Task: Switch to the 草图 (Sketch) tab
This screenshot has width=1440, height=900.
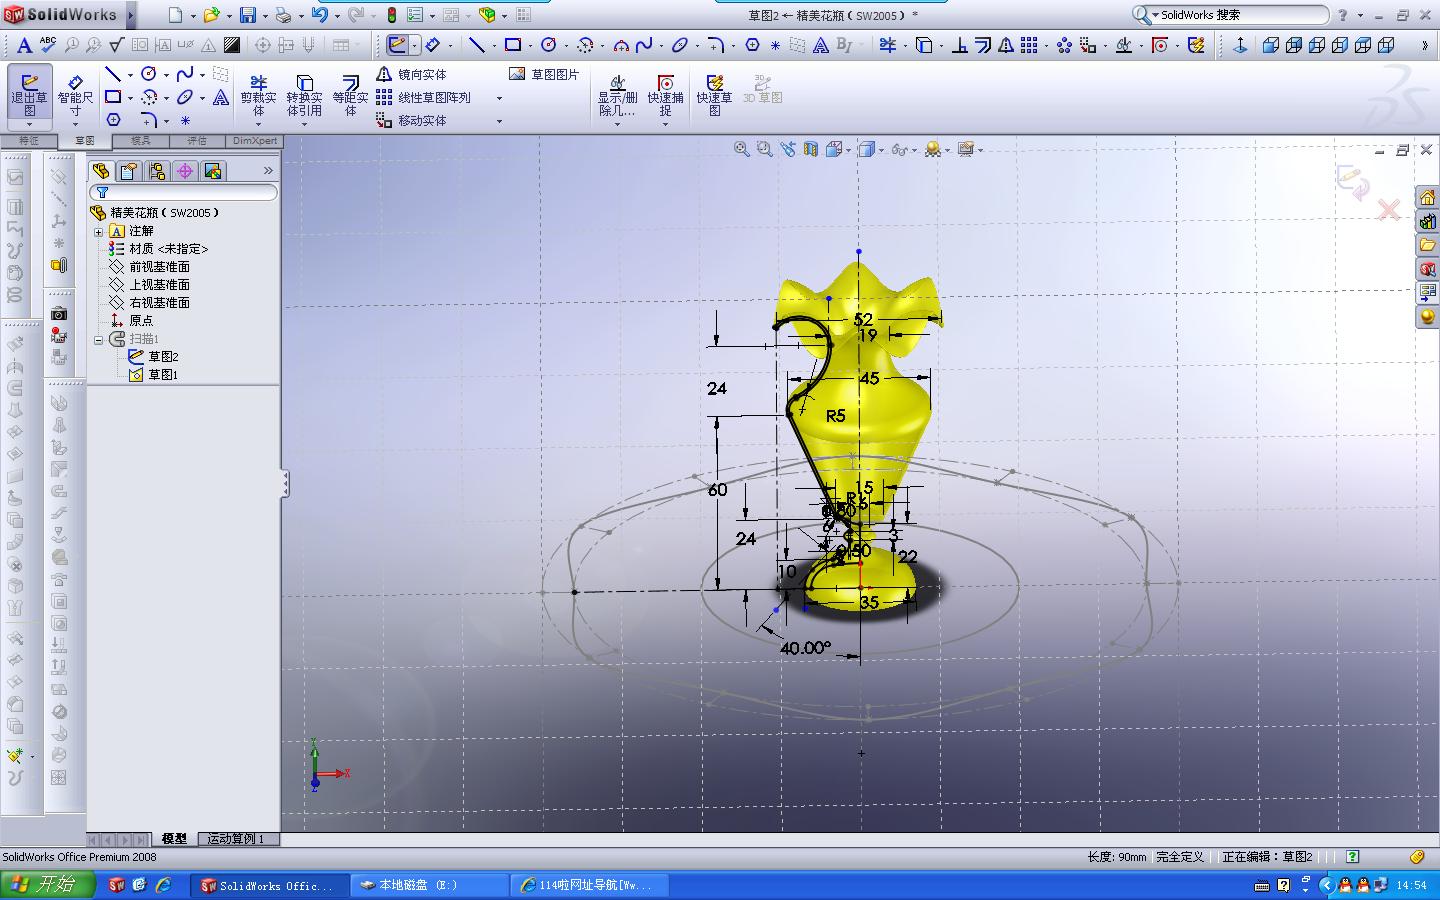Action: tap(84, 141)
